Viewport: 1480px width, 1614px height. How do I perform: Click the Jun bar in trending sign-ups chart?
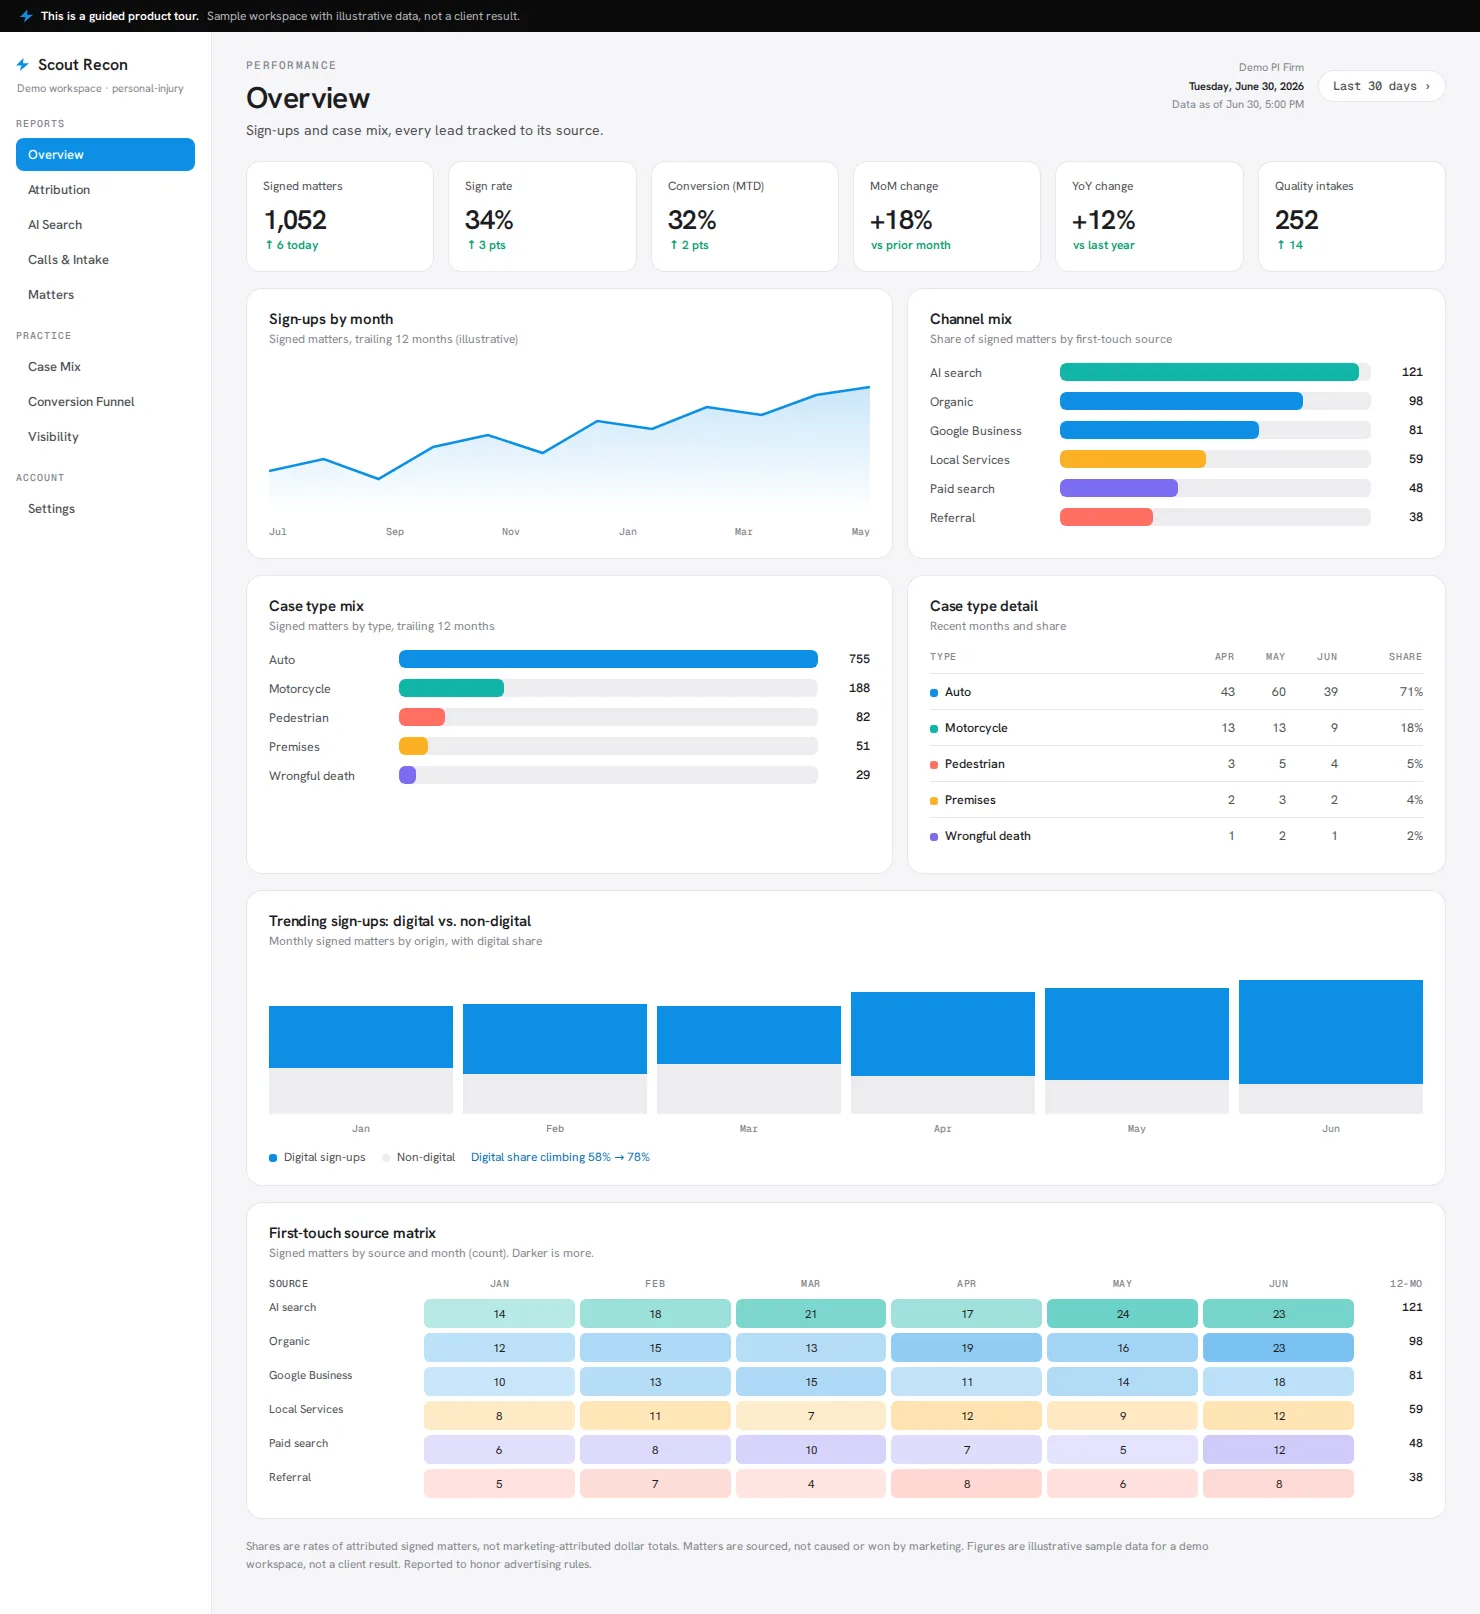coord(1331,1047)
